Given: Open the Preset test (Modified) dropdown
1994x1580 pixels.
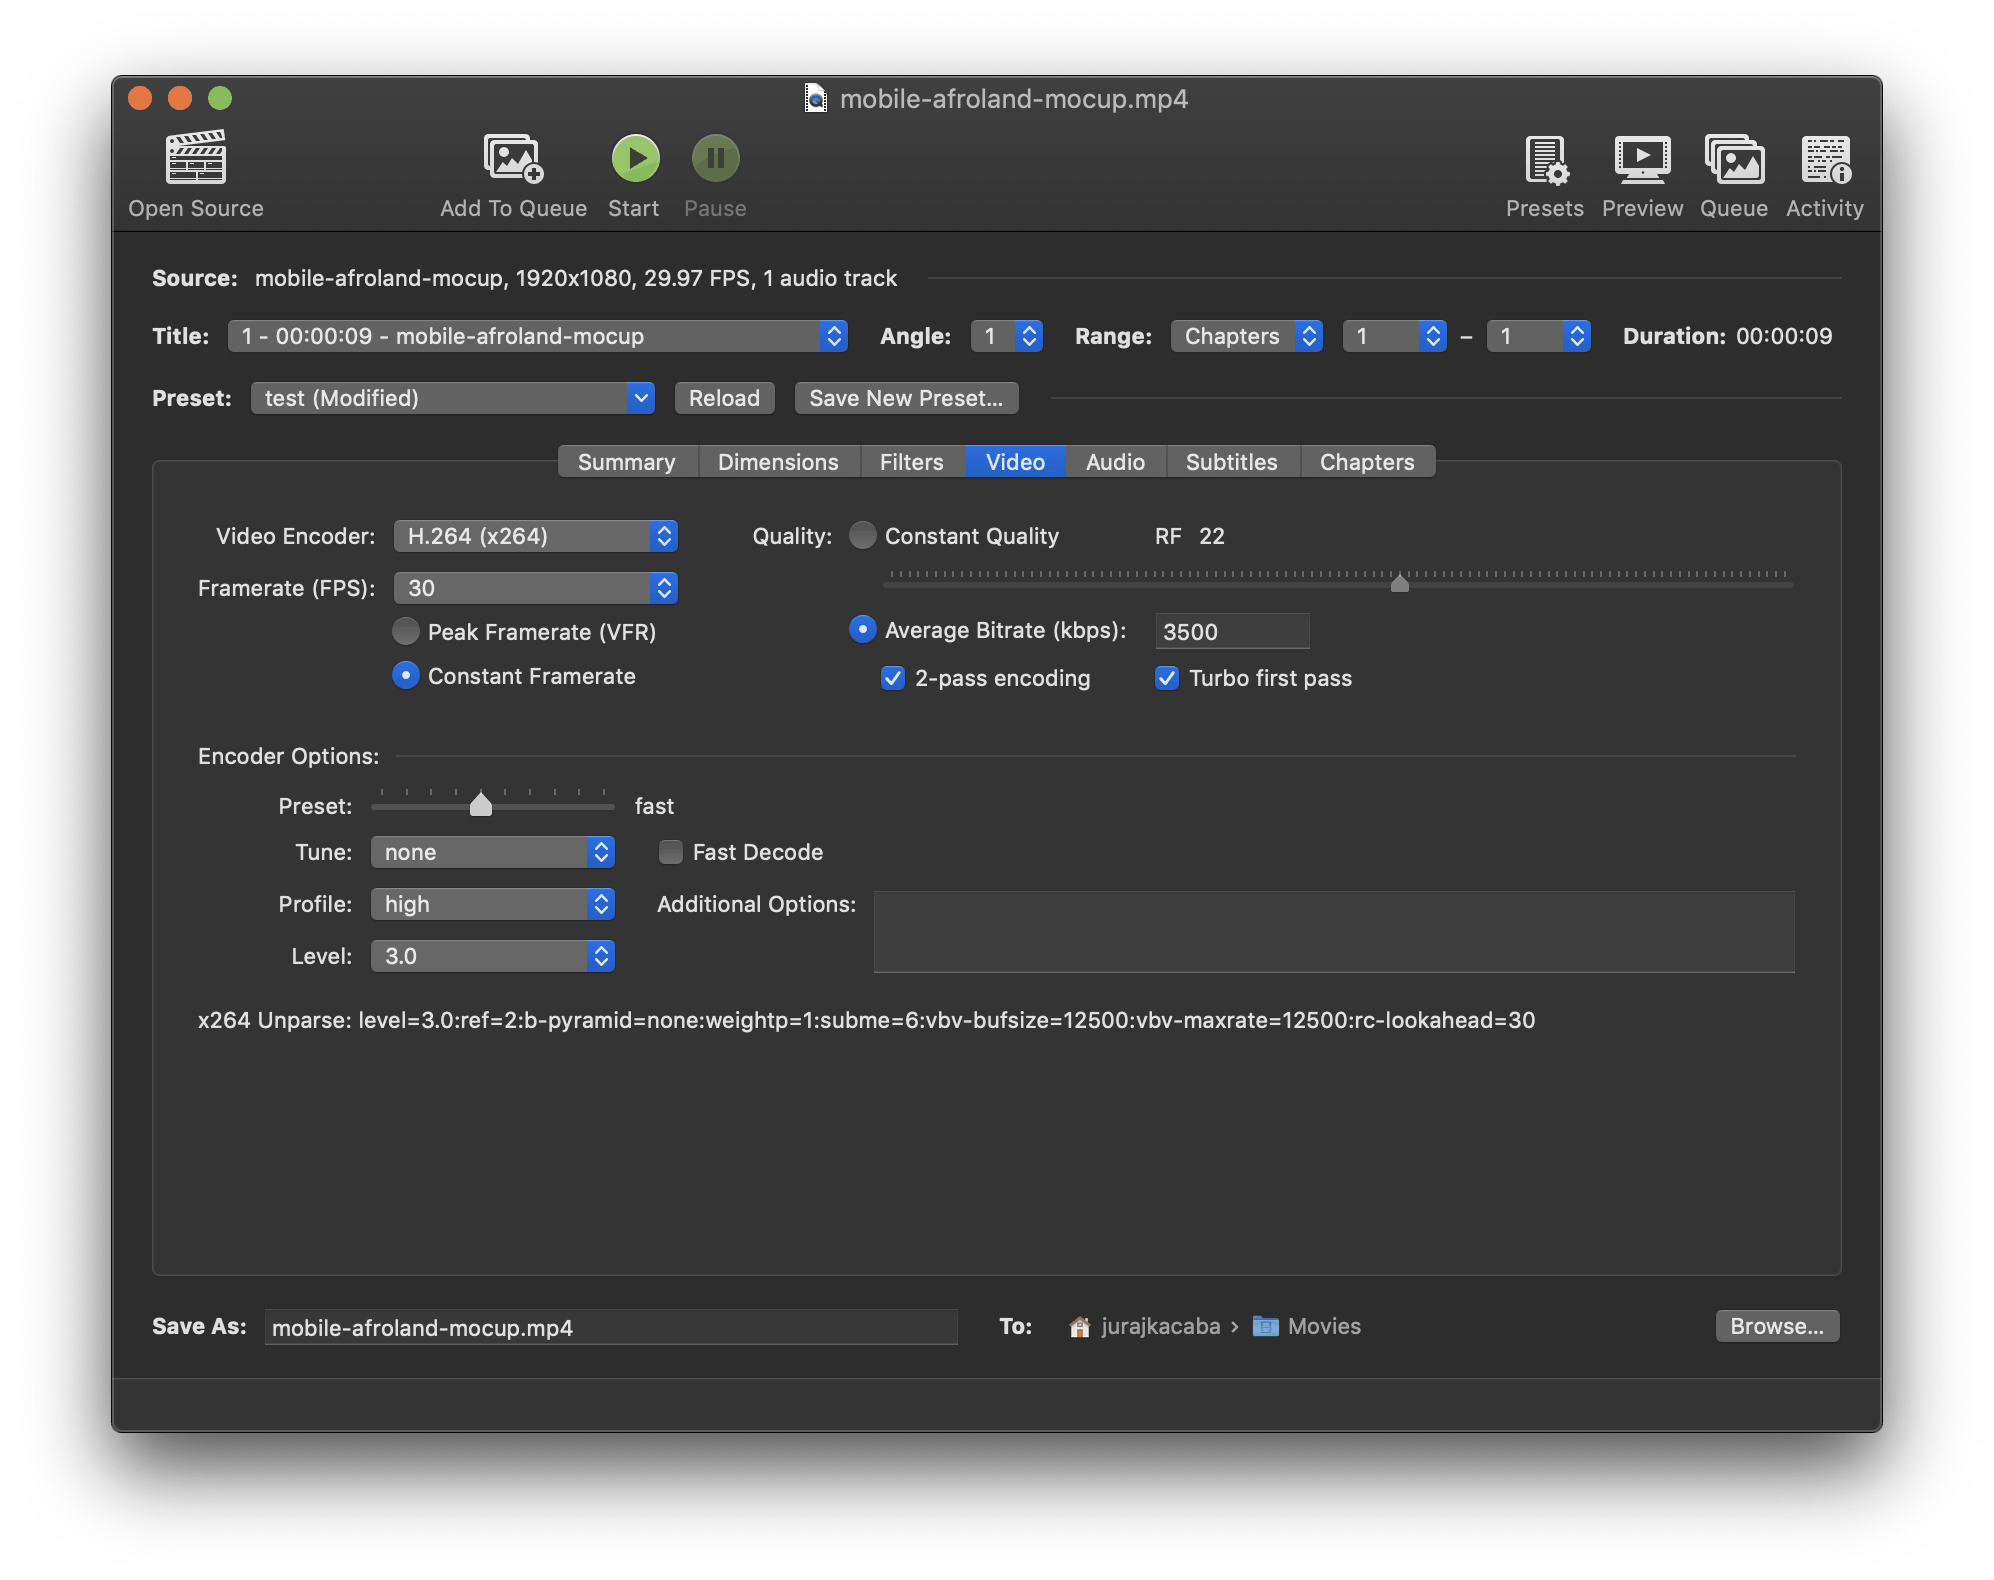Looking at the screenshot, I should tap(453, 398).
